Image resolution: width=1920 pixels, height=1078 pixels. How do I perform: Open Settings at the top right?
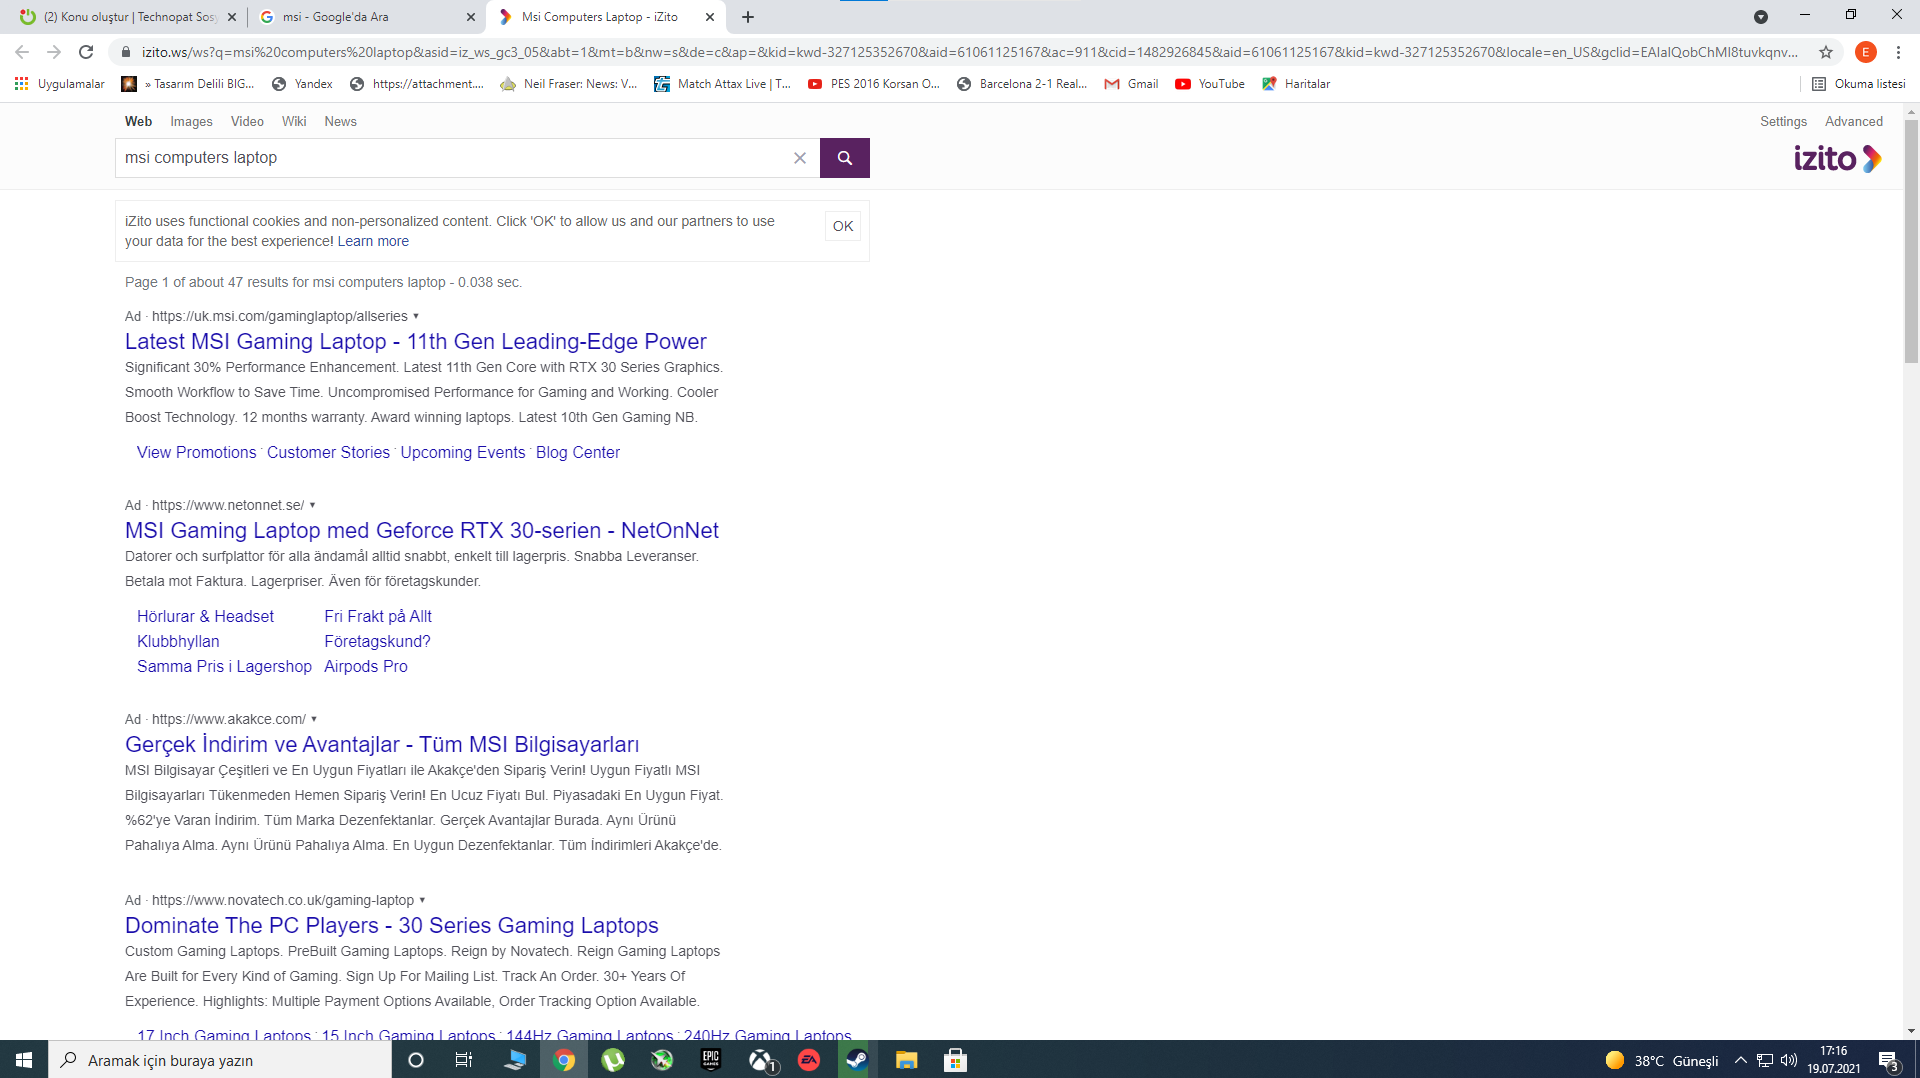click(1783, 121)
